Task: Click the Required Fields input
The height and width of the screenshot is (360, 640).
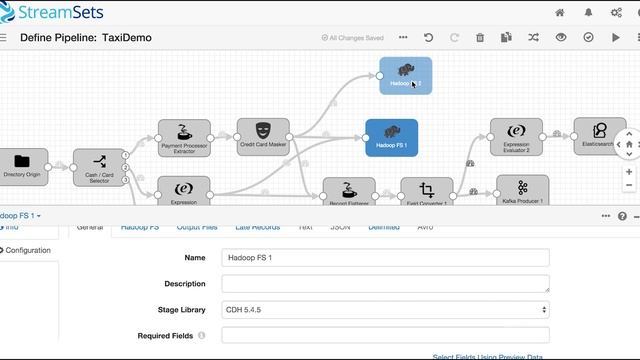Action: [x=385, y=336]
